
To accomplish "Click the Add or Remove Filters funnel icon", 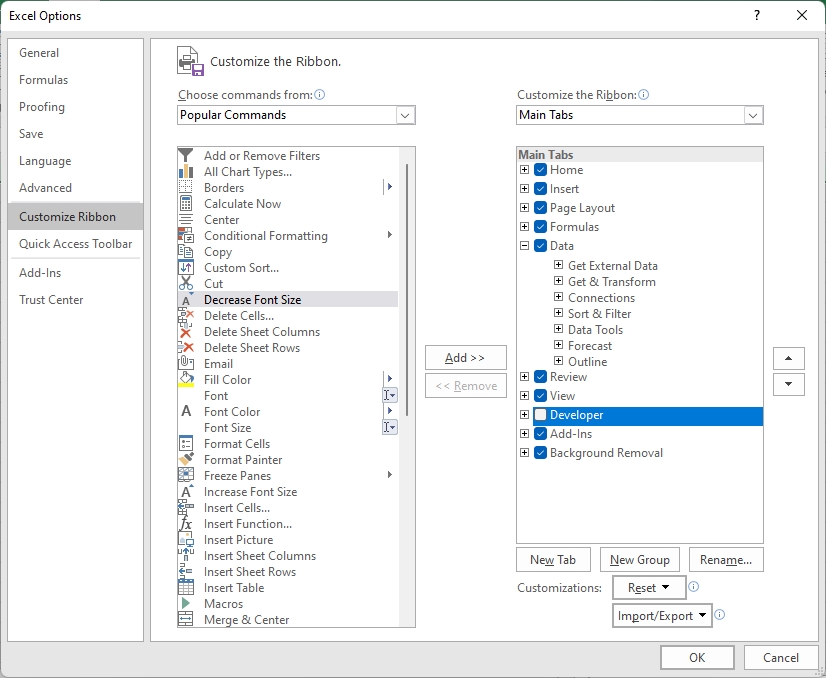I will pyautogui.click(x=185, y=155).
